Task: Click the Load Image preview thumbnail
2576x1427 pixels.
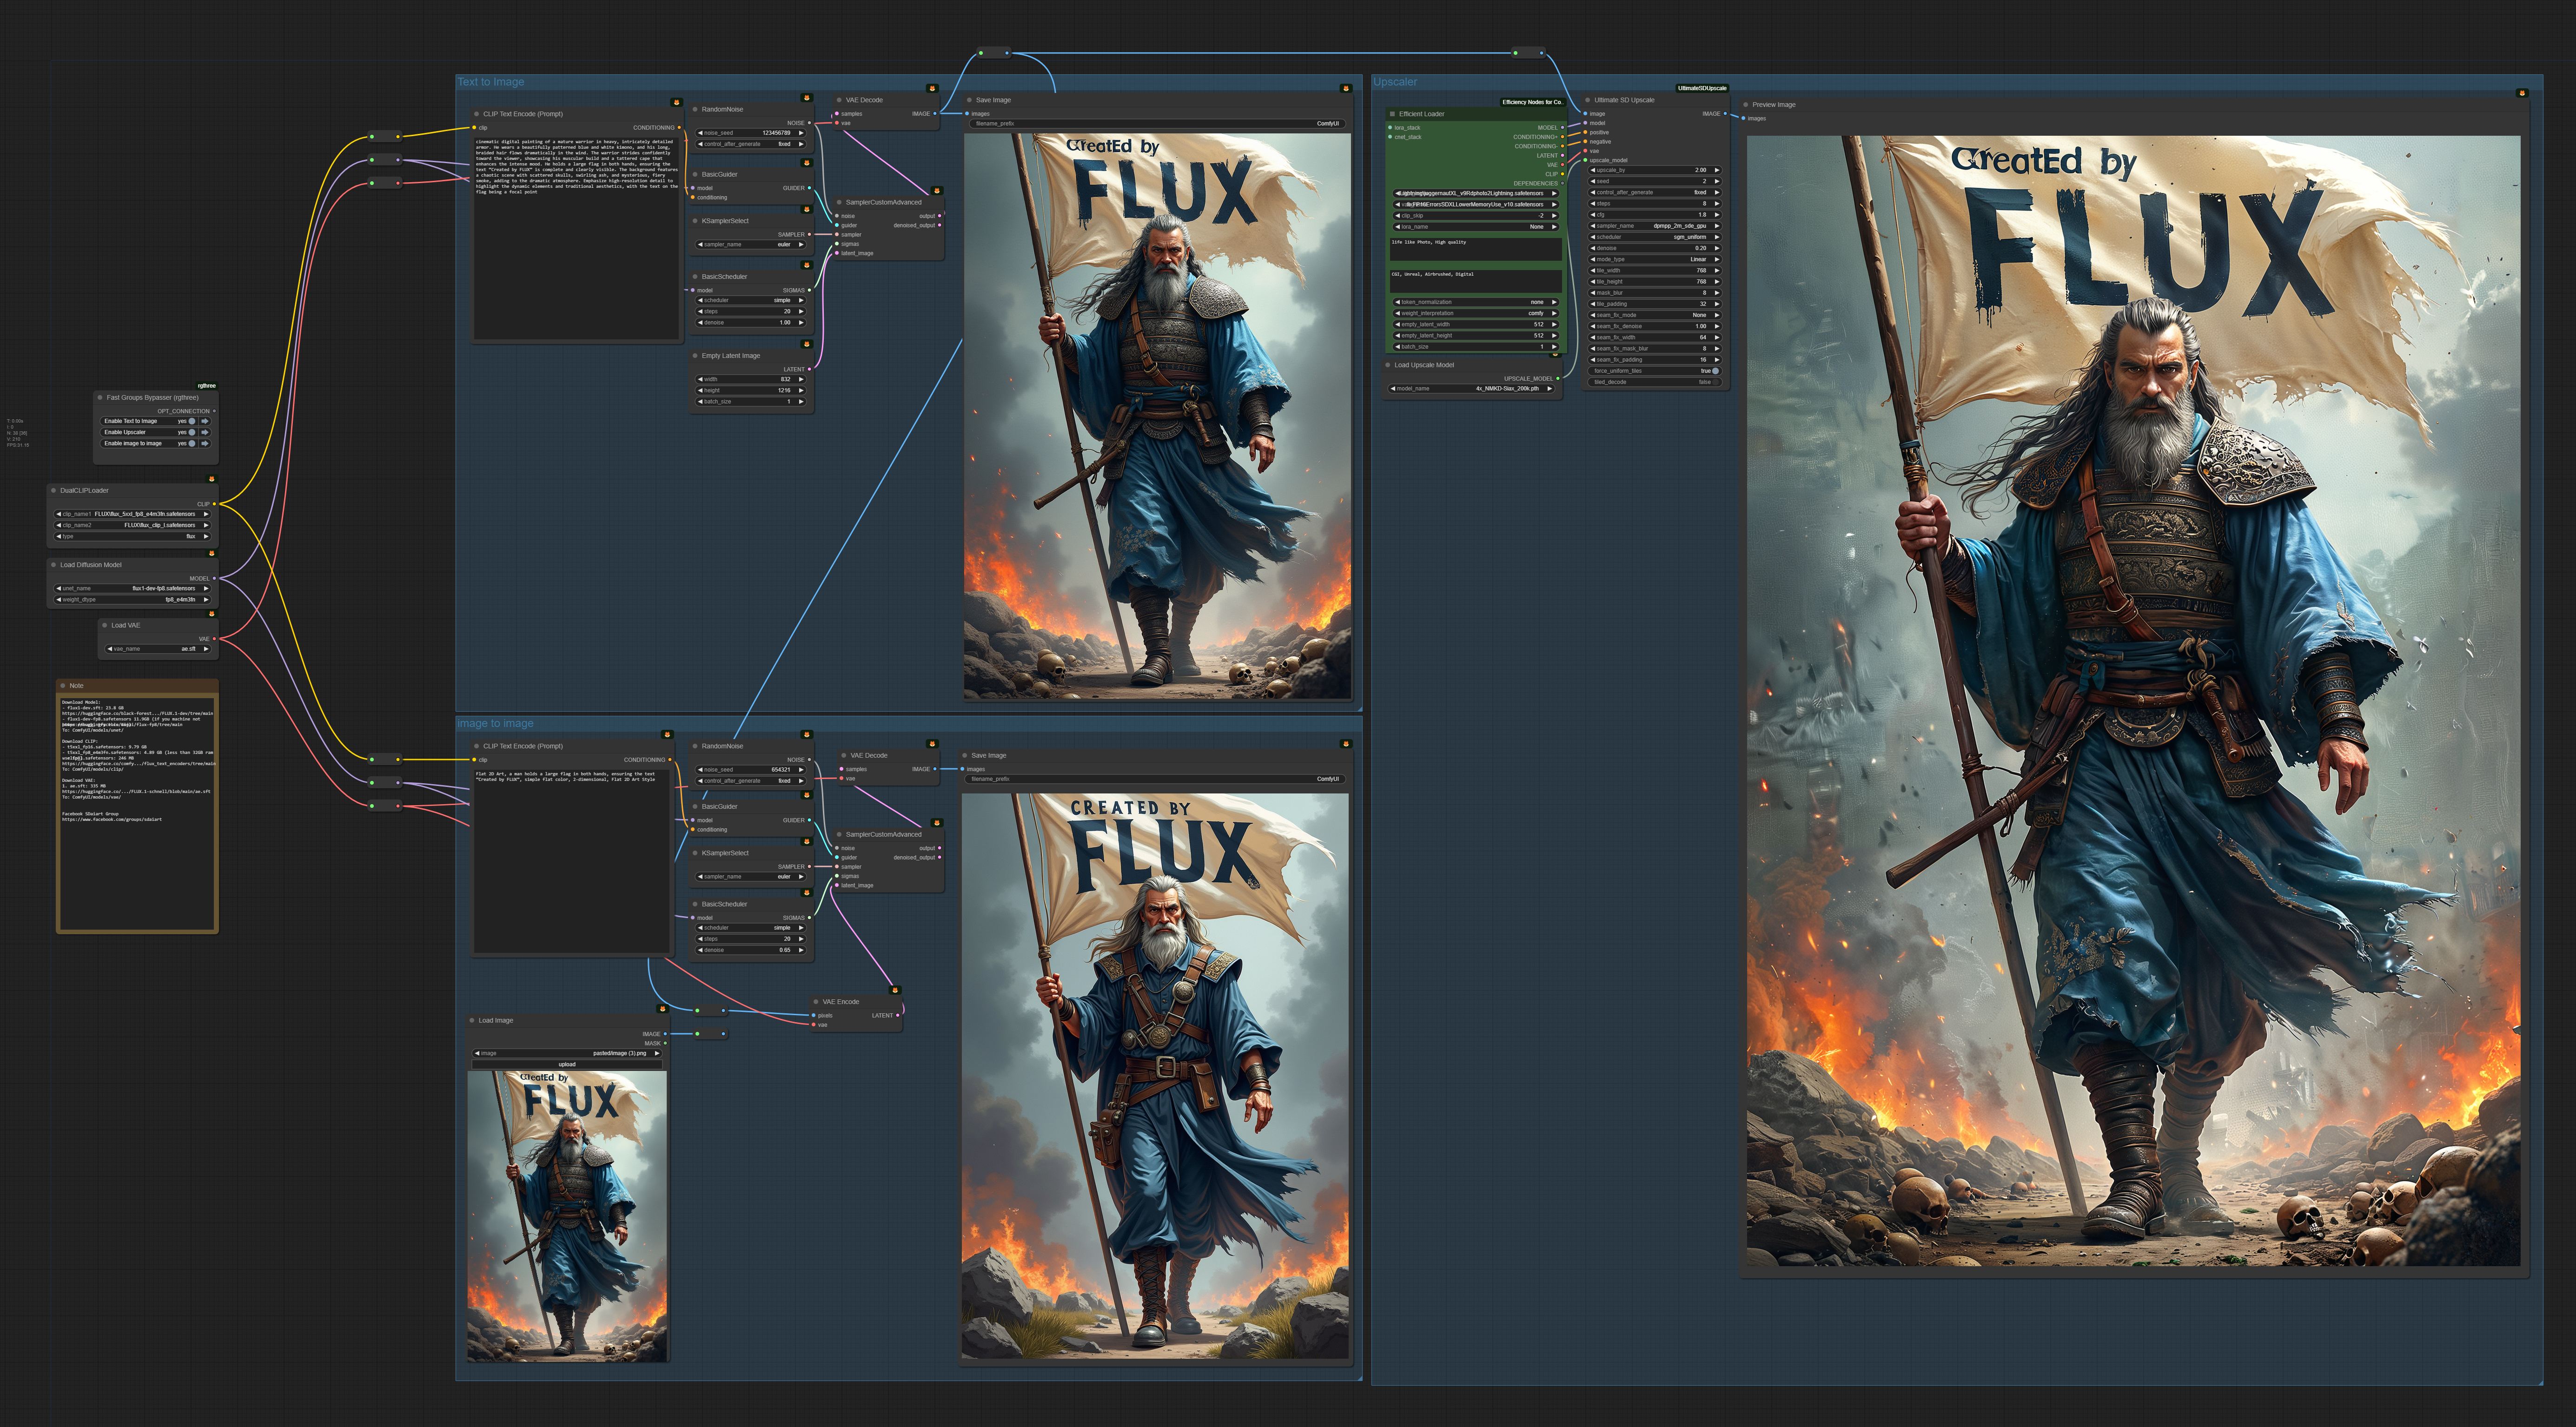Action: click(x=567, y=1216)
